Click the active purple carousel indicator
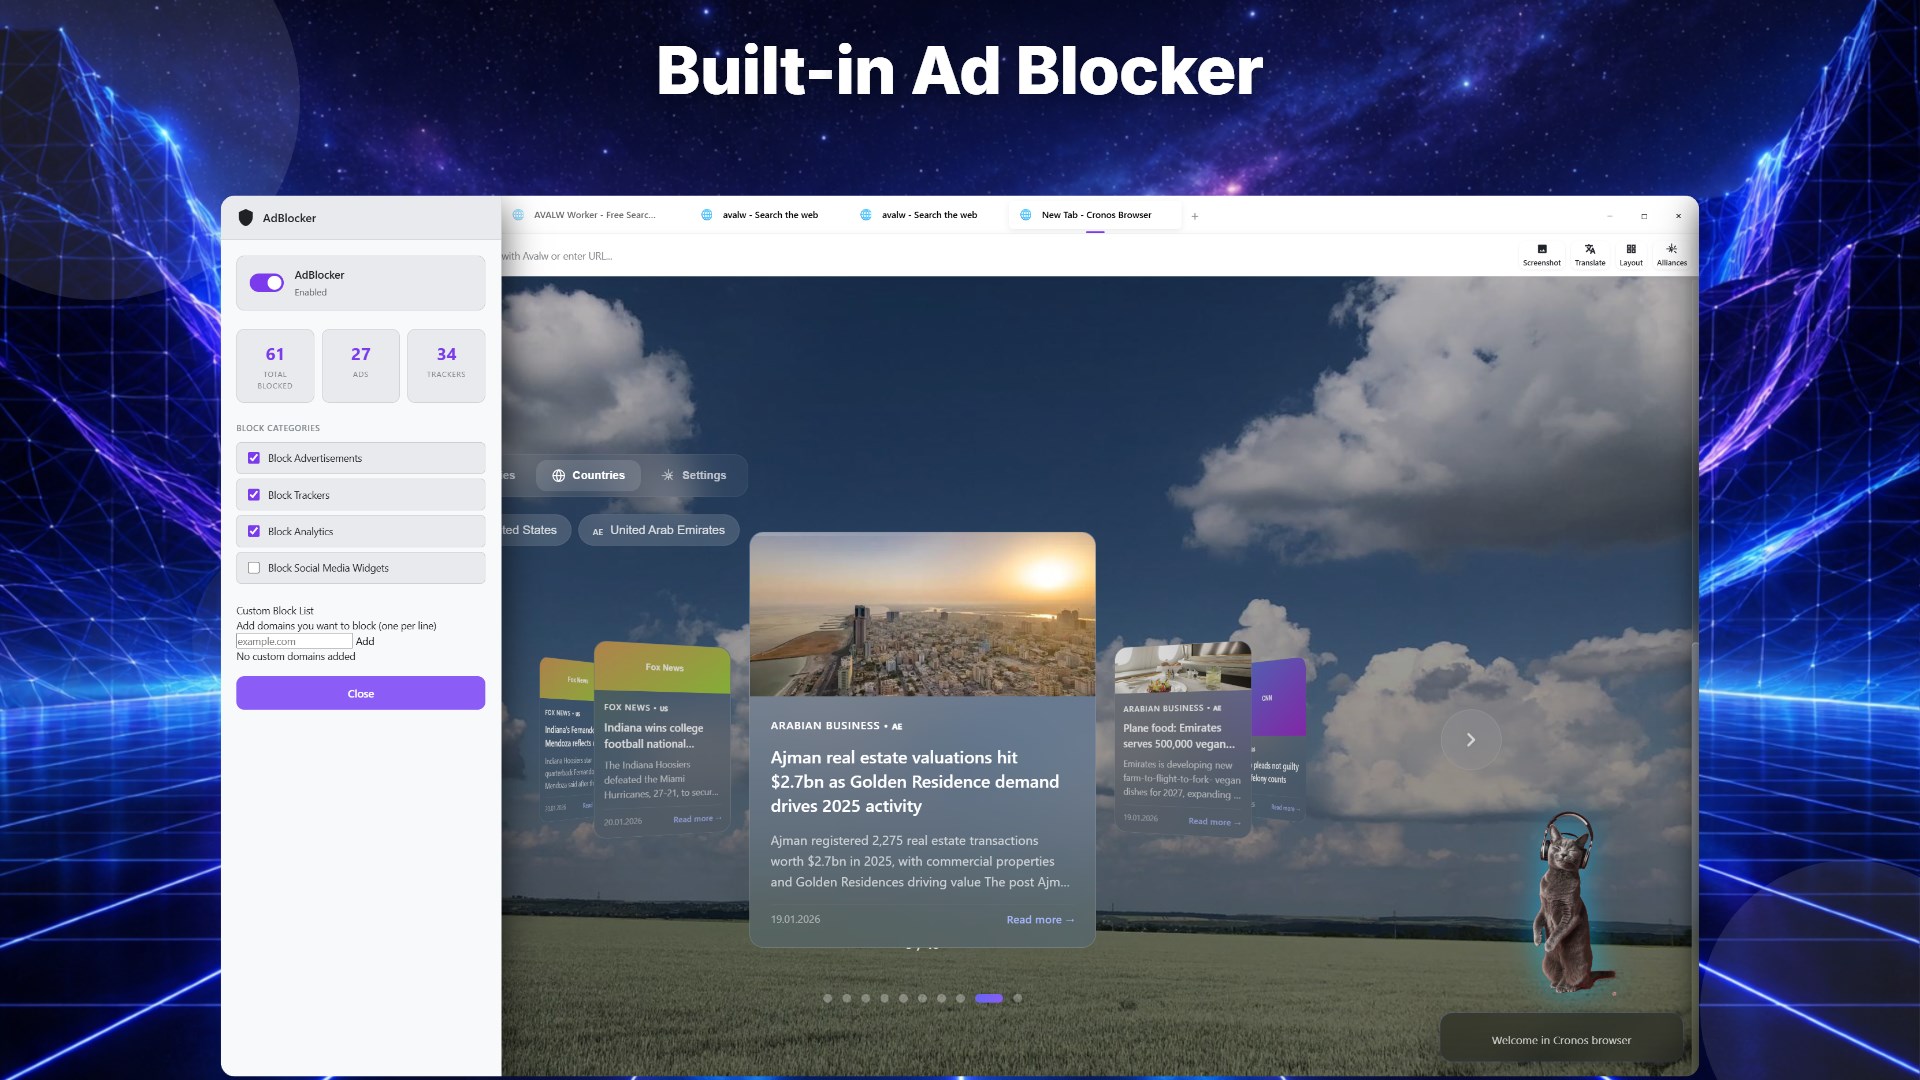 pos(988,998)
